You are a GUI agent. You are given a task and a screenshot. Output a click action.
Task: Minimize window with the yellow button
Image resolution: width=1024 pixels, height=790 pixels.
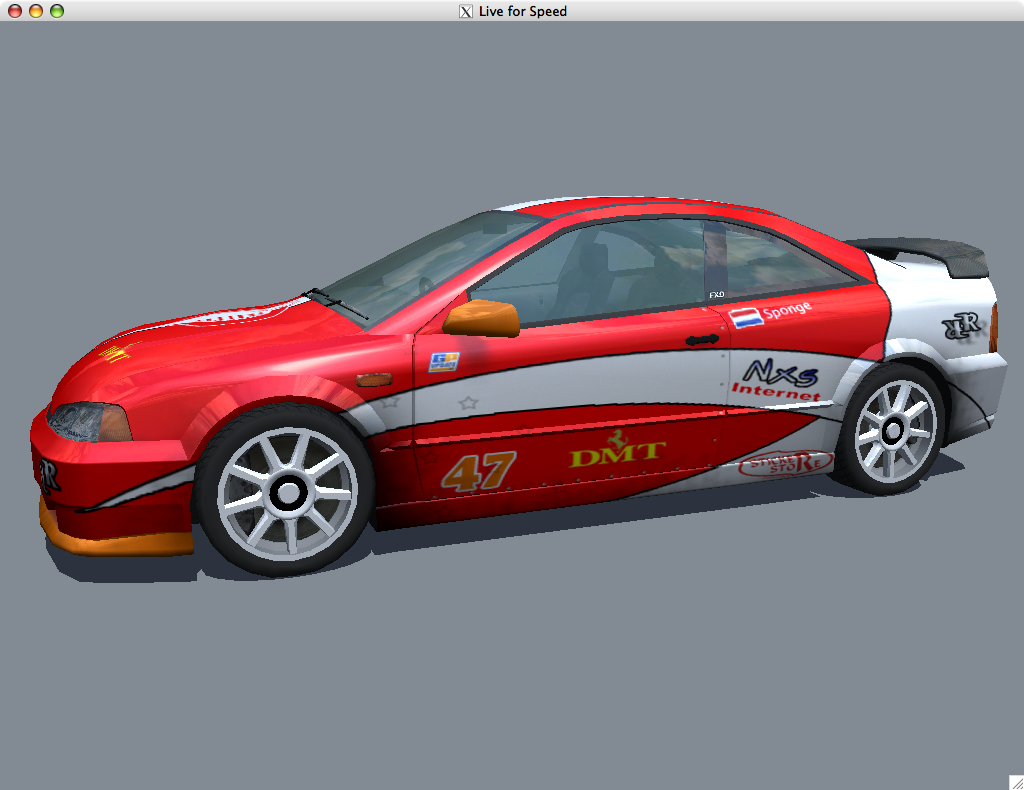36,11
